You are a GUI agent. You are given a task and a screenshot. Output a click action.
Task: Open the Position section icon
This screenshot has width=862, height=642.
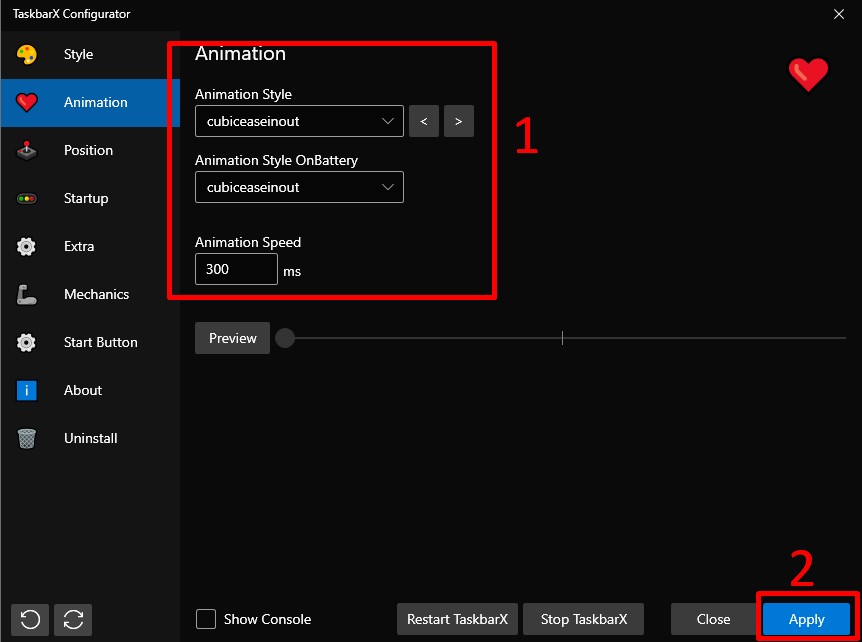click(x=27, y=150)
